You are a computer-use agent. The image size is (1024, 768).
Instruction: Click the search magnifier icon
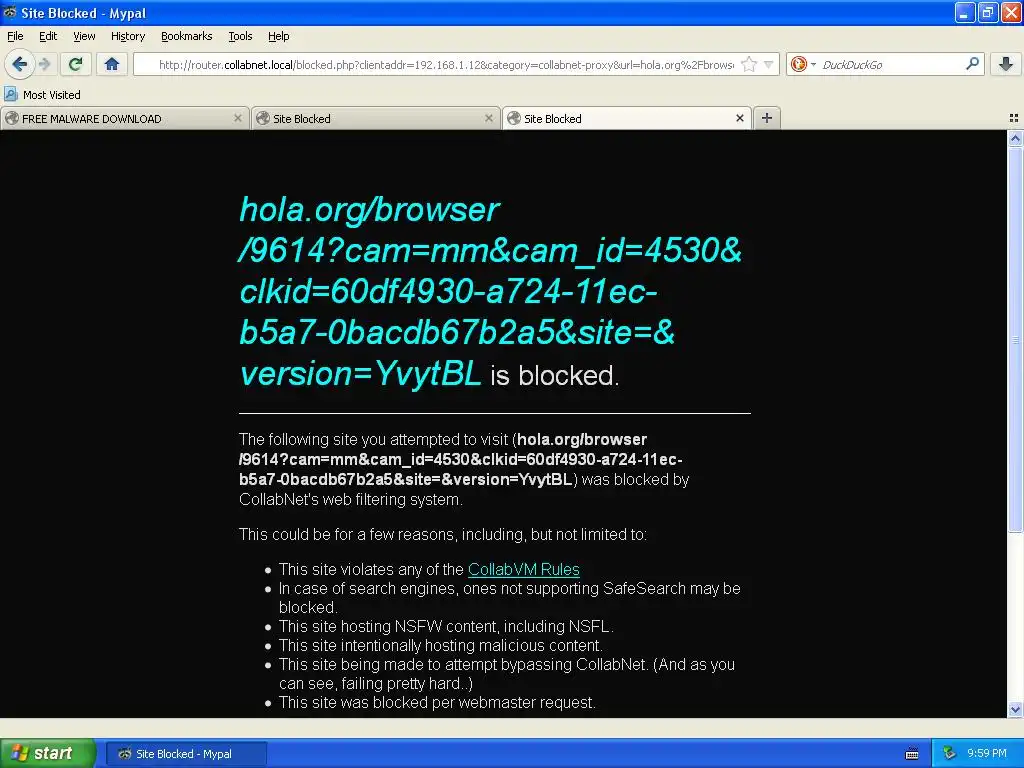click(x=972, y=64)
